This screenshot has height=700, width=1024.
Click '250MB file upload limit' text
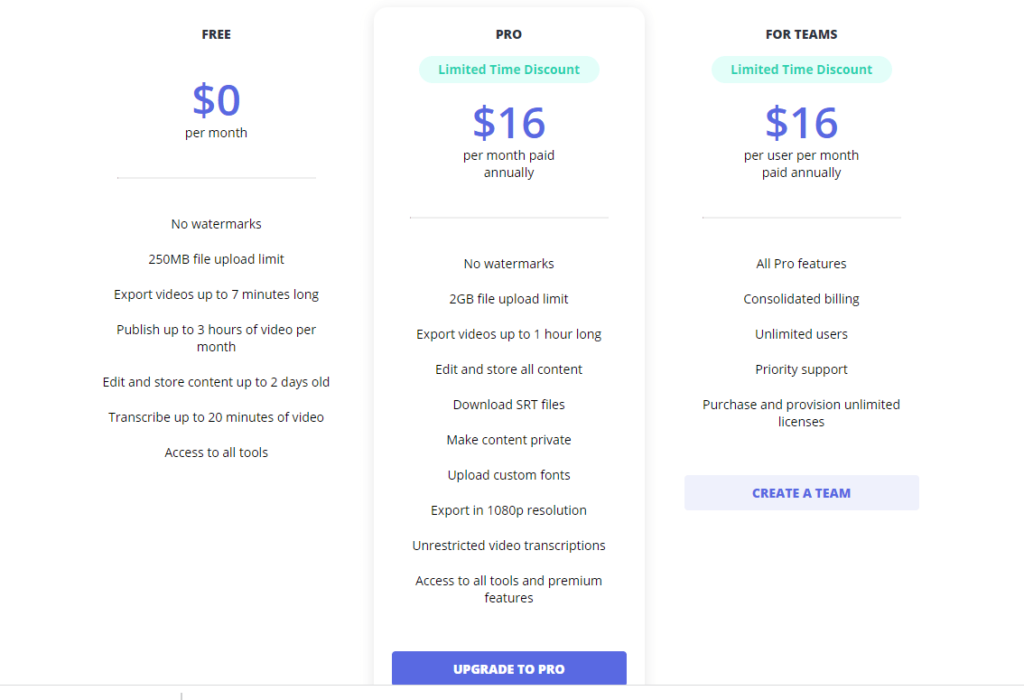tap(216, 259)
